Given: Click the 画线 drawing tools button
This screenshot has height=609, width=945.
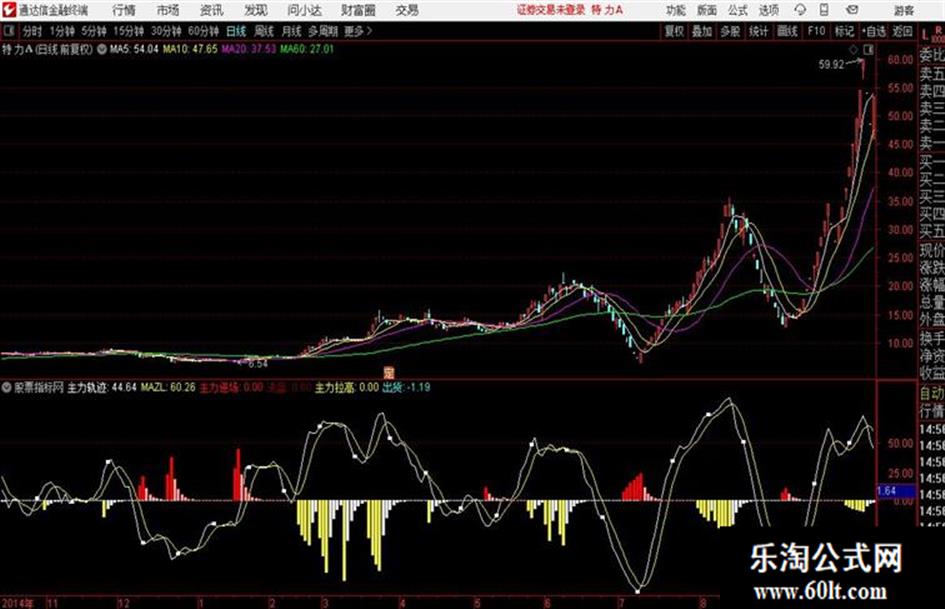Looking at the screenshot, I should [x=788, y=31].
